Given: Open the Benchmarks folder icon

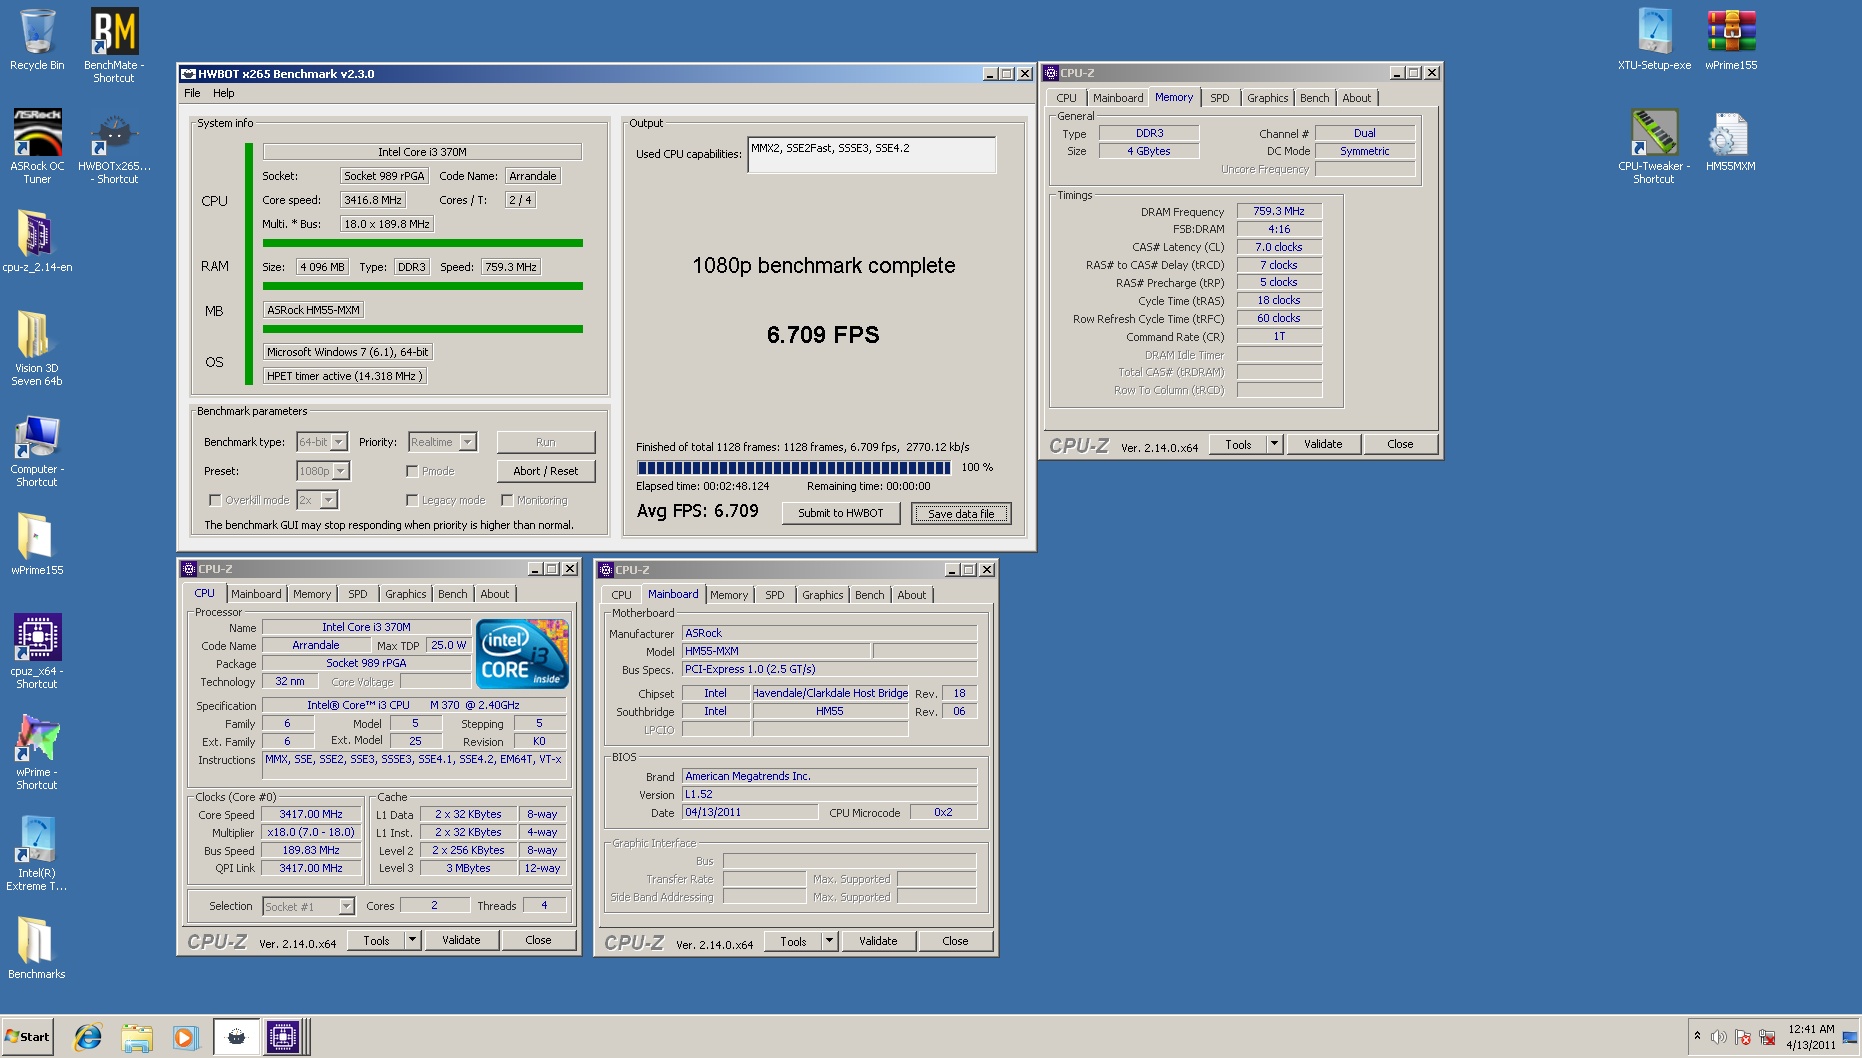Looking at the screenshot, I should (x=37, y=946).
